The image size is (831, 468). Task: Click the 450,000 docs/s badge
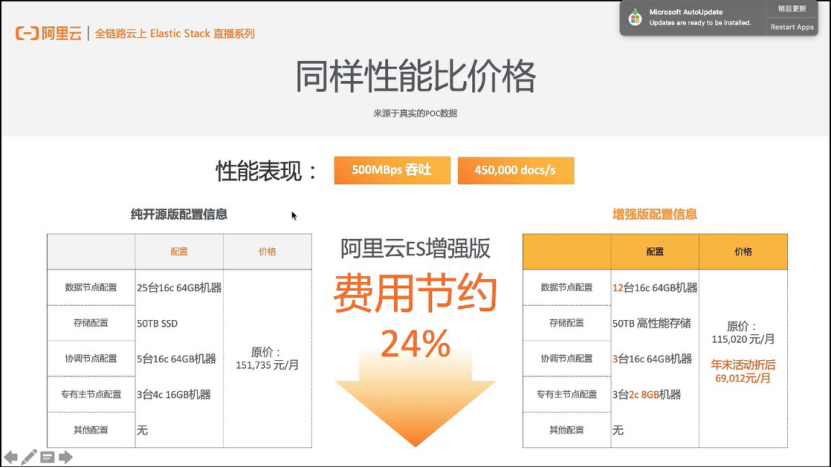point(516,170)
